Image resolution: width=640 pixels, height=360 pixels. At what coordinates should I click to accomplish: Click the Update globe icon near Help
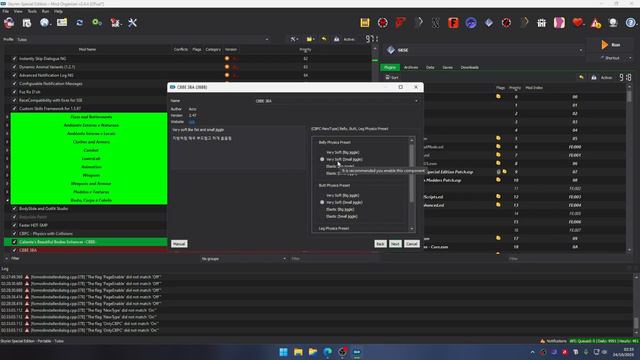[x=613, y=23]
